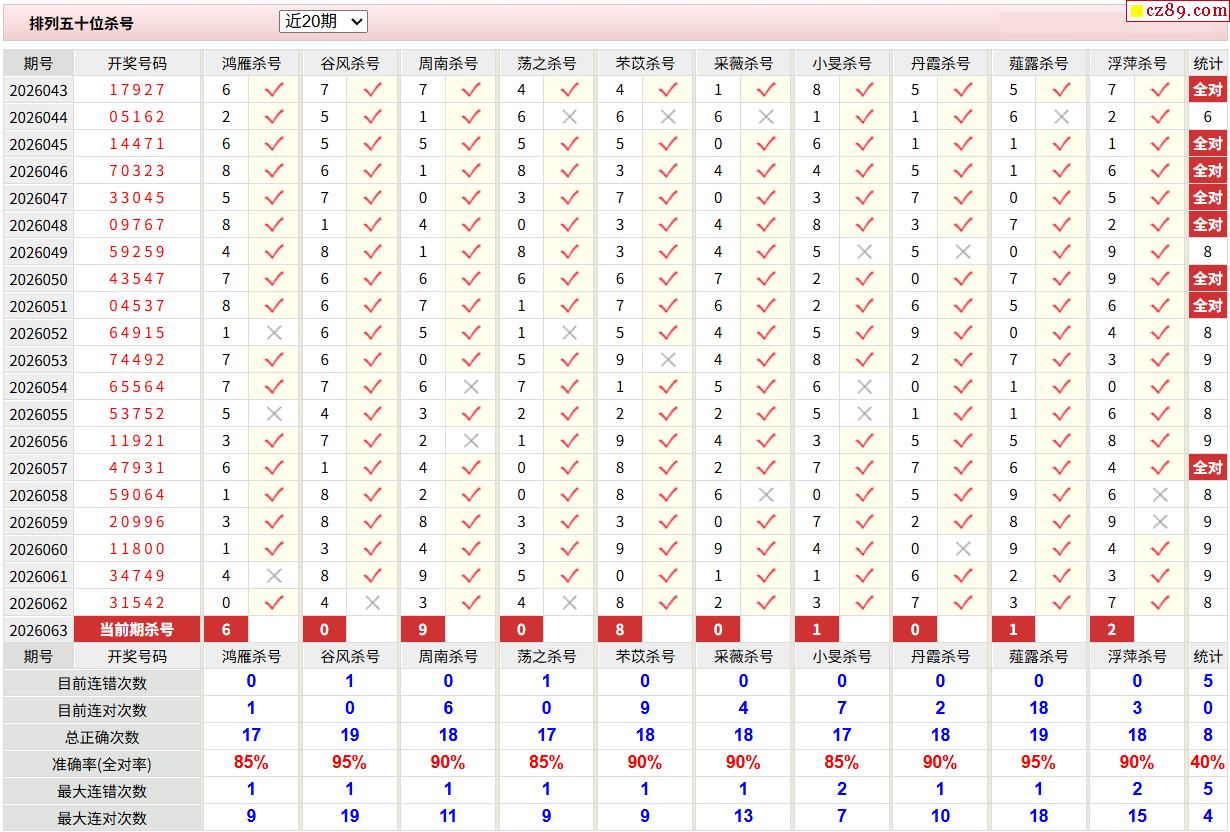Click the red 9 under 周南杀号 for 2026063
Image resolution: width=1230 pixels, height=832 pixels.
click(x=423, y=630)
